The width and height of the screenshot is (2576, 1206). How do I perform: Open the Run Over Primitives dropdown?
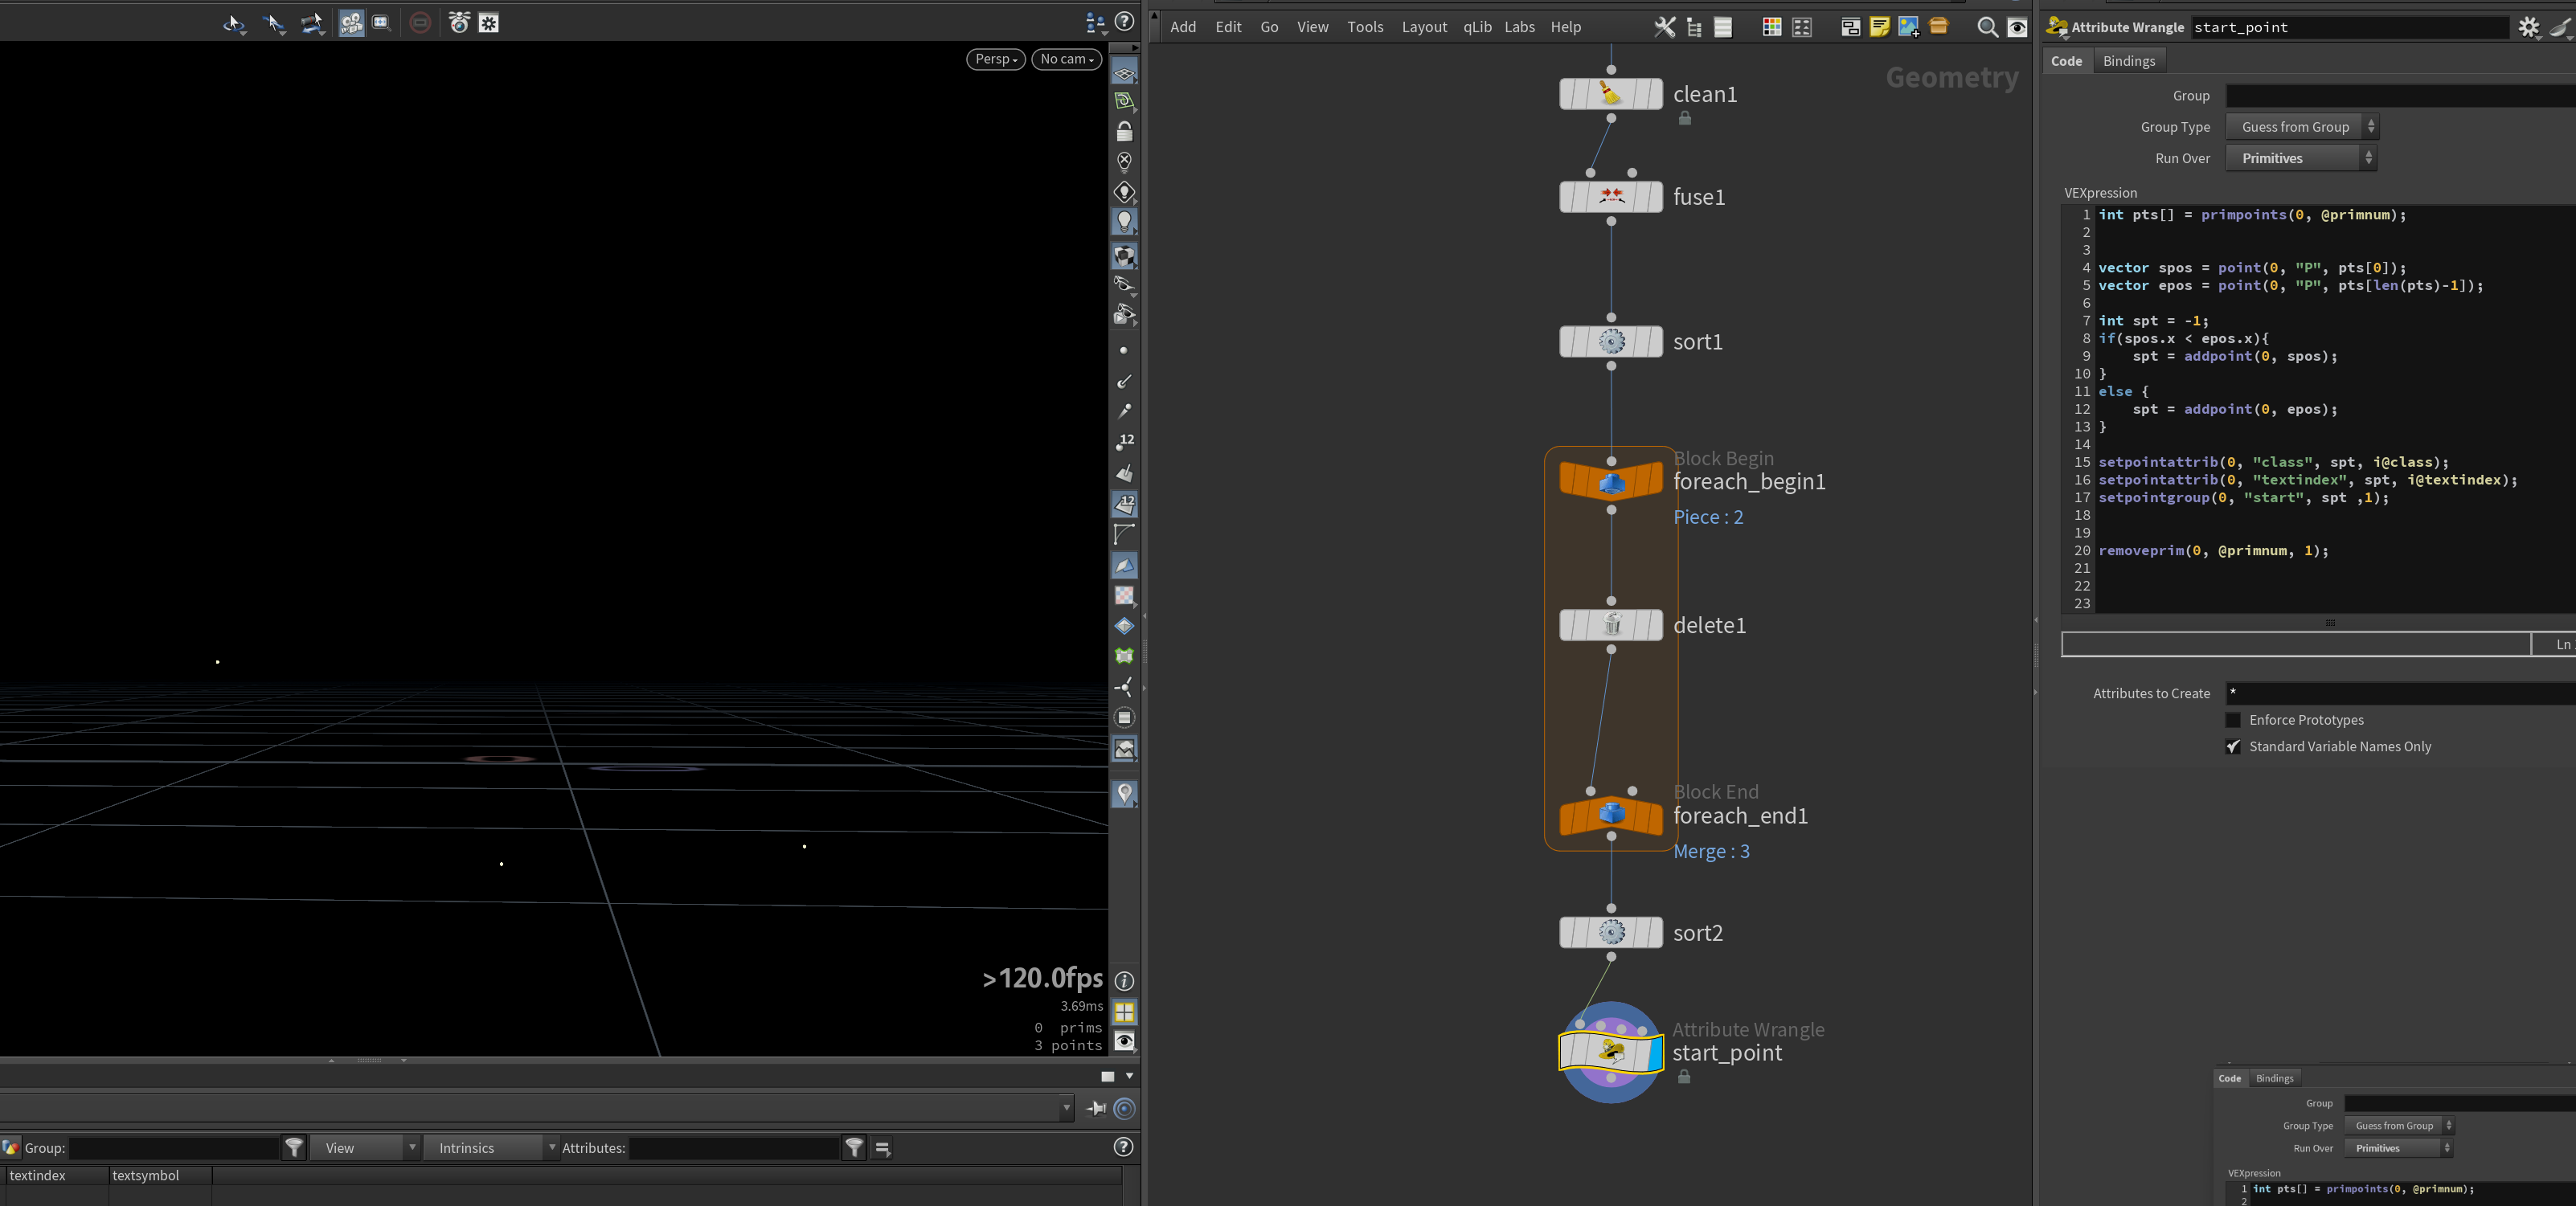2301,158
